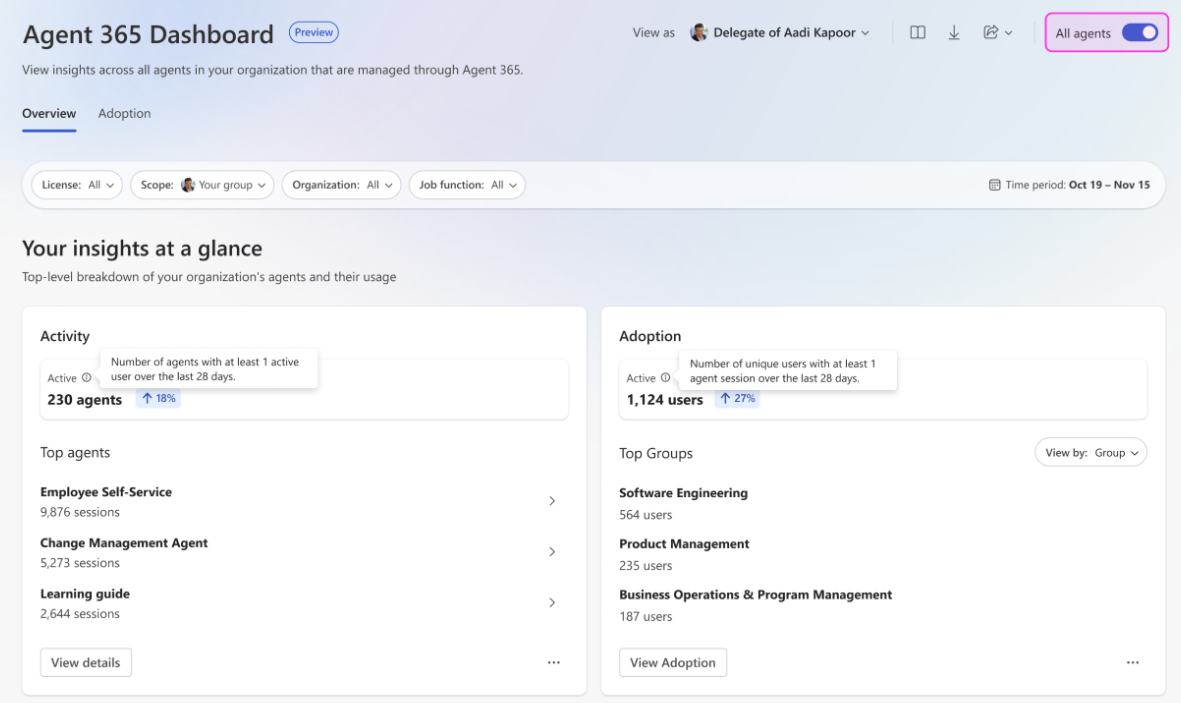This screenshot has width=1181, height=703.
Task: Open the share icon menu
Action: (997, 32)
